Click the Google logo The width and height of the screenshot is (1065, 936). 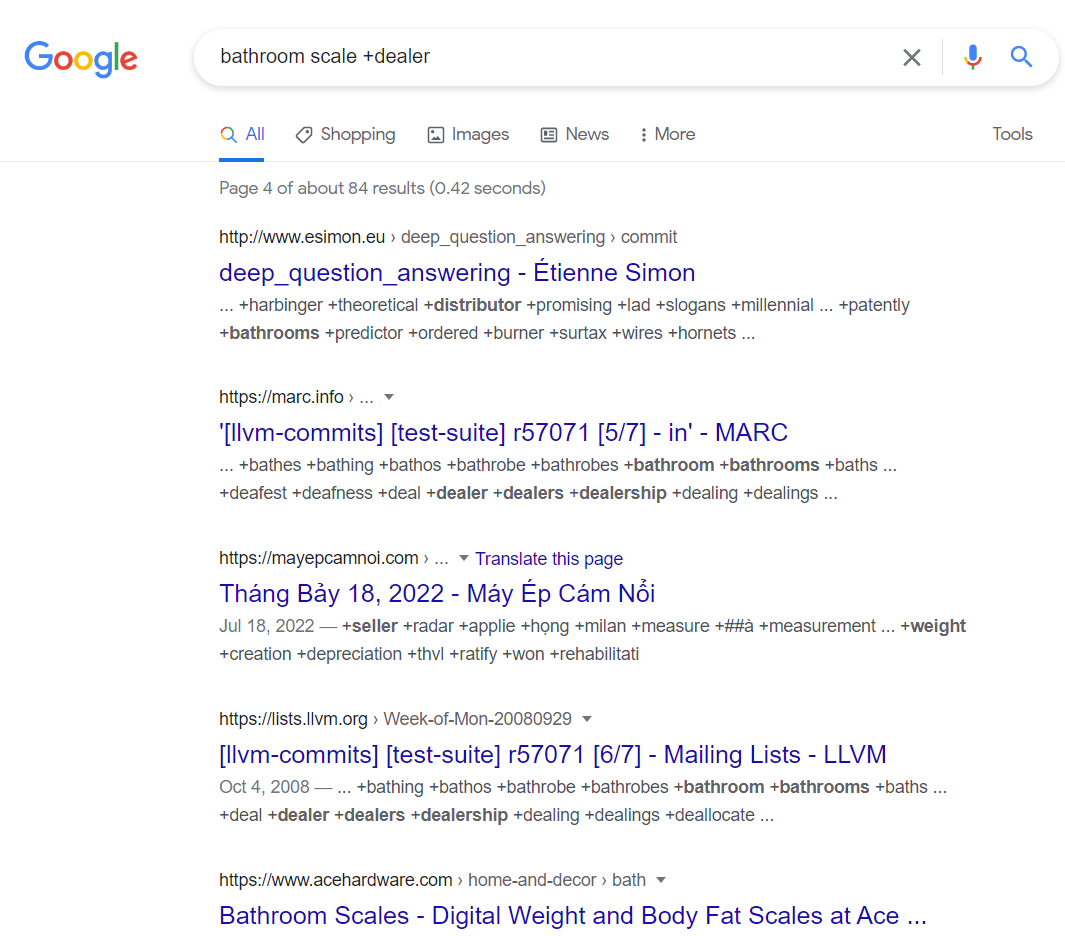tap(81, 58)
